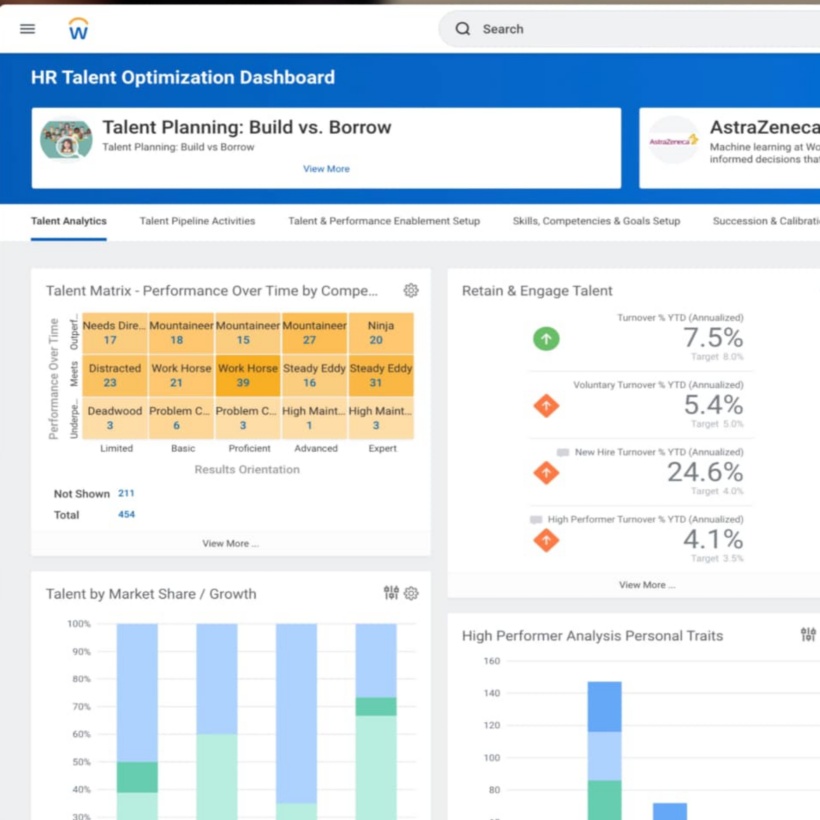Screen dimensions: 820x820
Task: Click the Talent by Market Share gear icon
Action: pos(411,593)
